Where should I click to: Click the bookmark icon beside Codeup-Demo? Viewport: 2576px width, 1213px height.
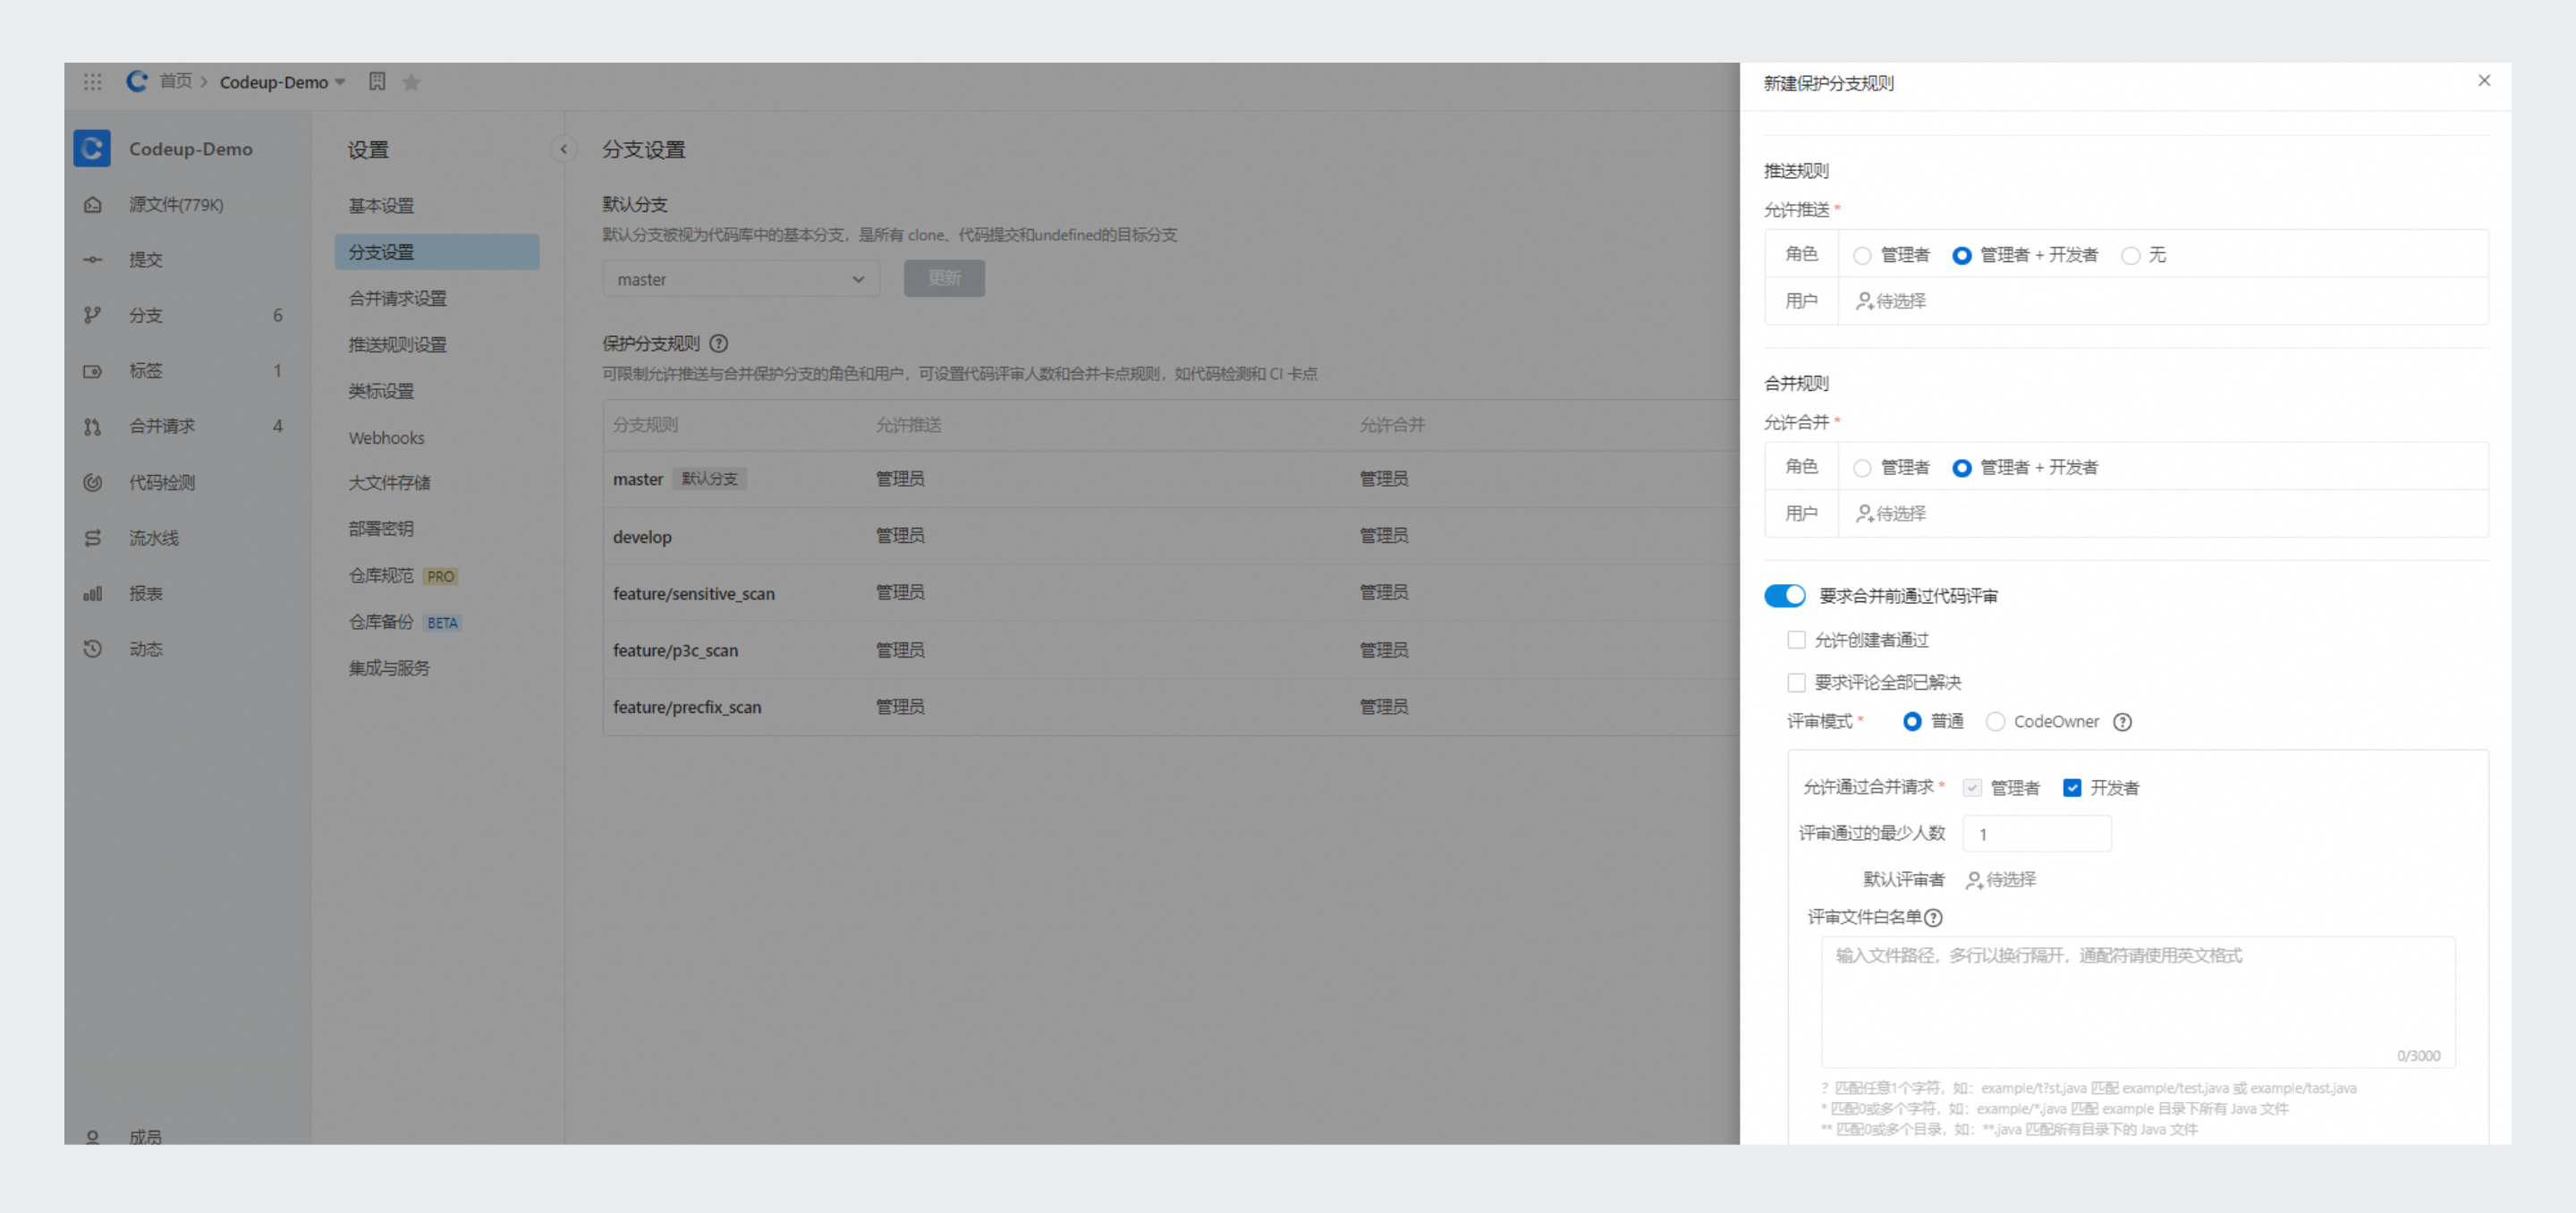(377, 82)
